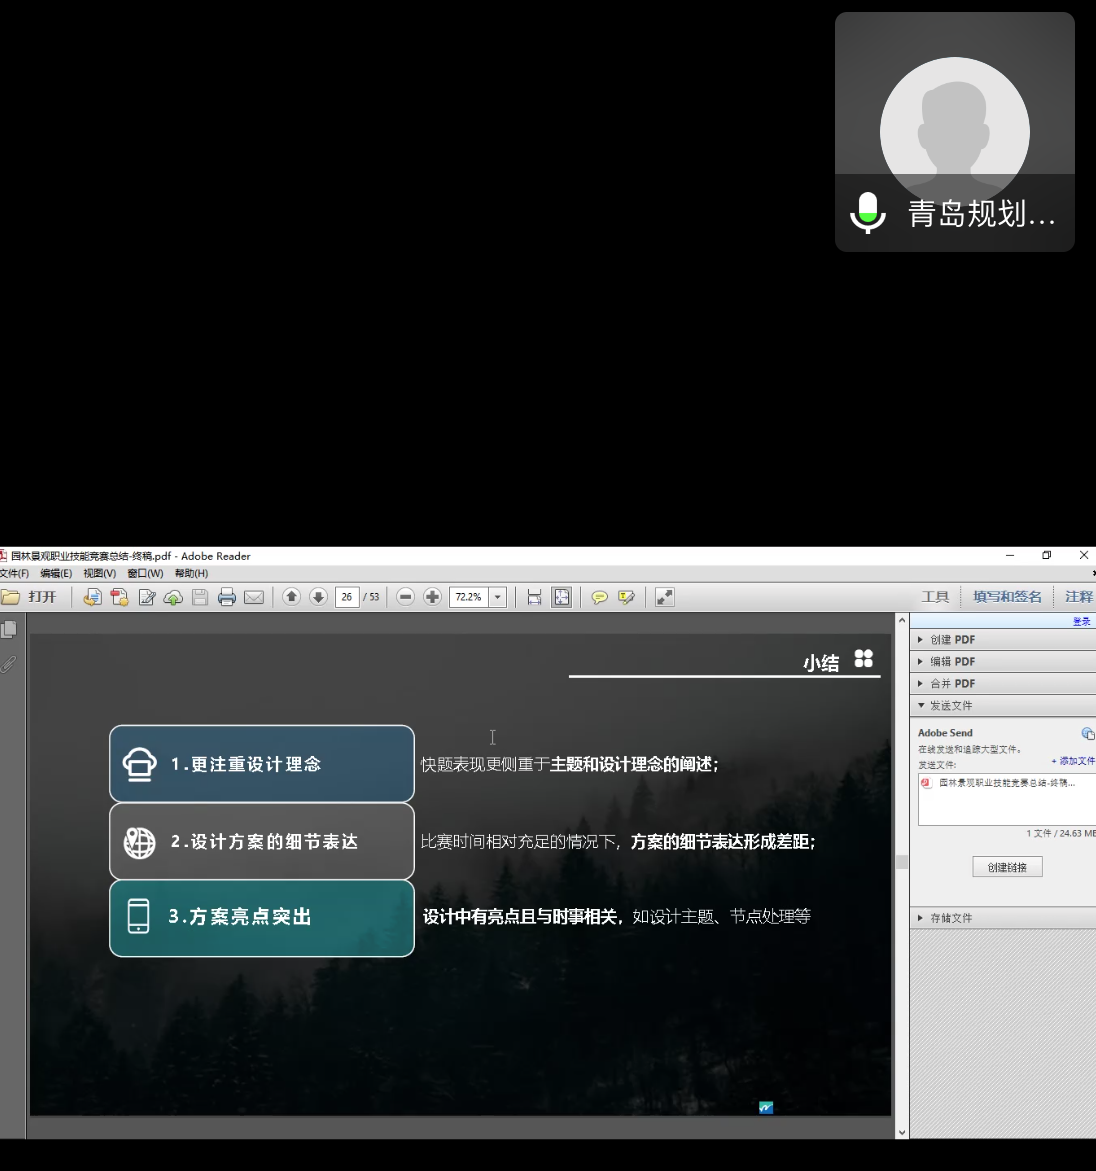Click the email envelope icon

(254, 597)
